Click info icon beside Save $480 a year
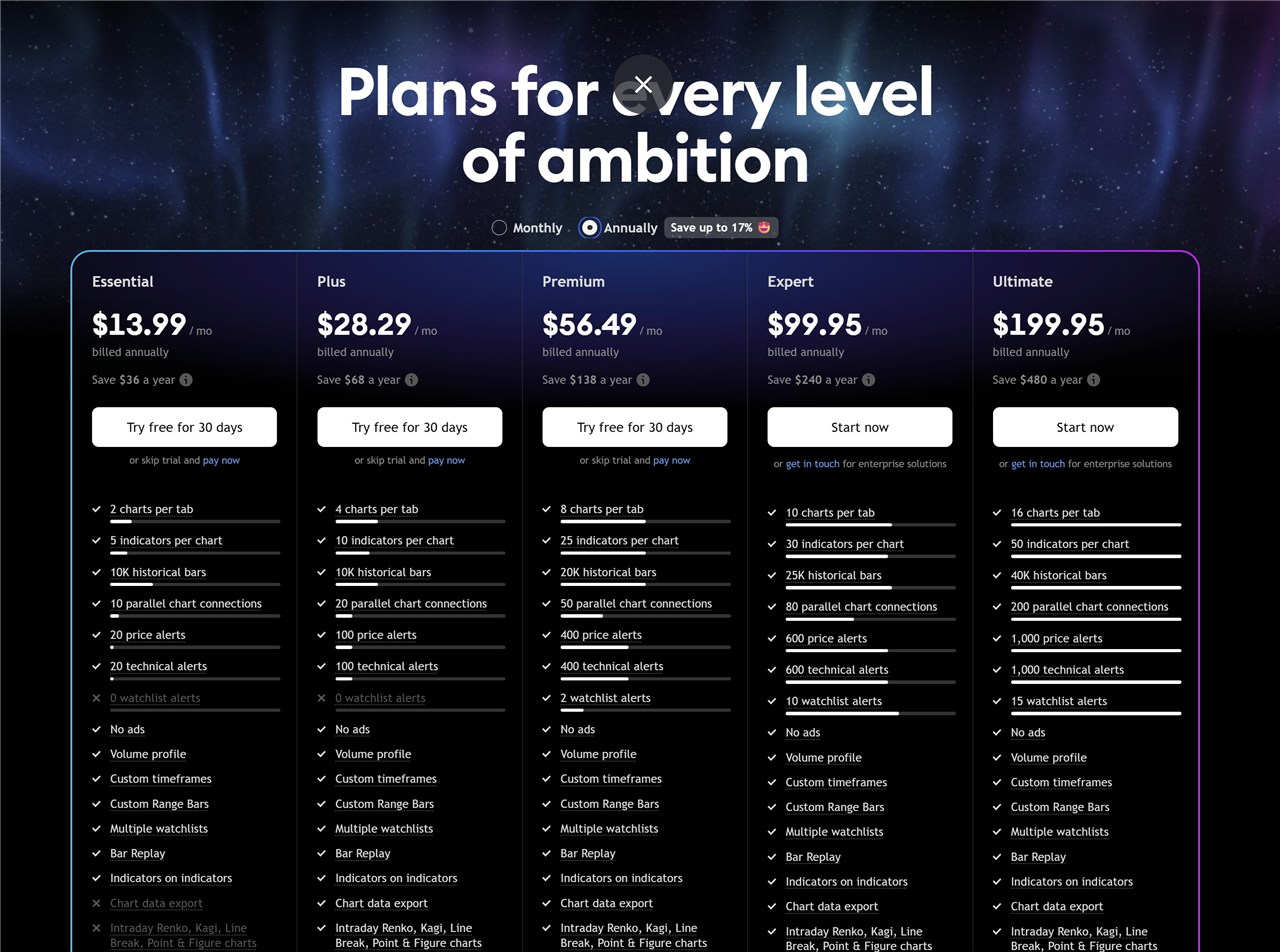 click(x=1093, y=380)
